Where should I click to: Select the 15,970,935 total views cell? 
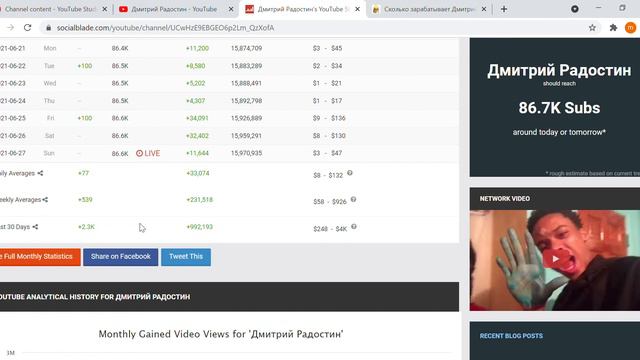(247, 153)
